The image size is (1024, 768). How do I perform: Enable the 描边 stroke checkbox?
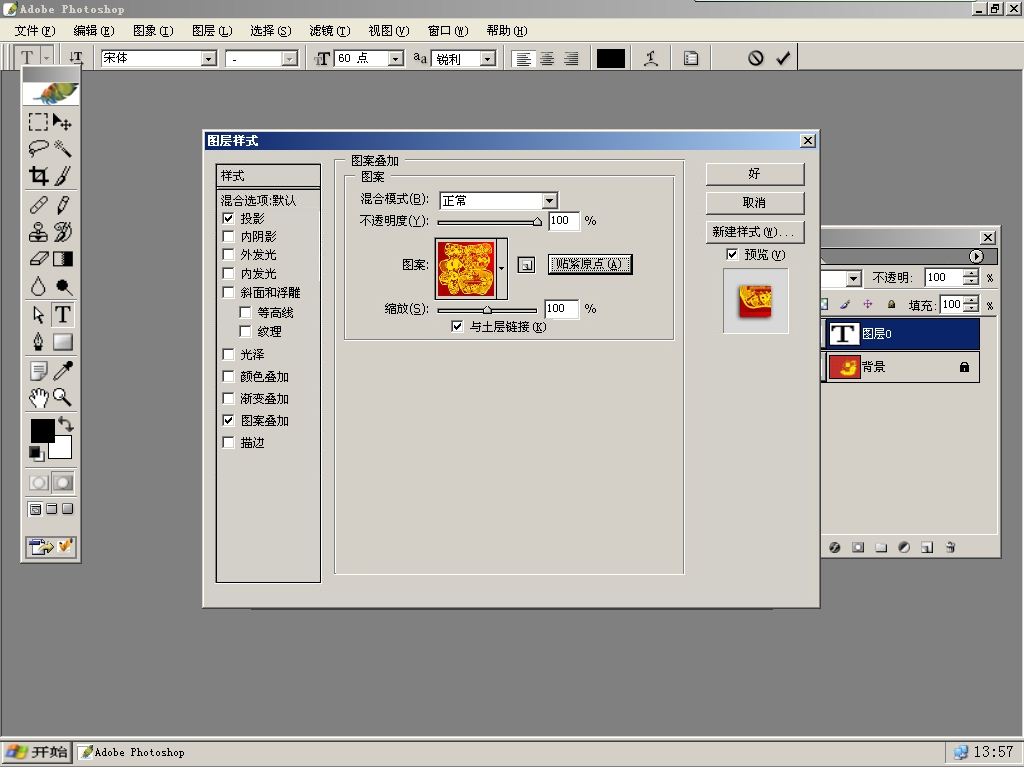click(x=228, y=443)
